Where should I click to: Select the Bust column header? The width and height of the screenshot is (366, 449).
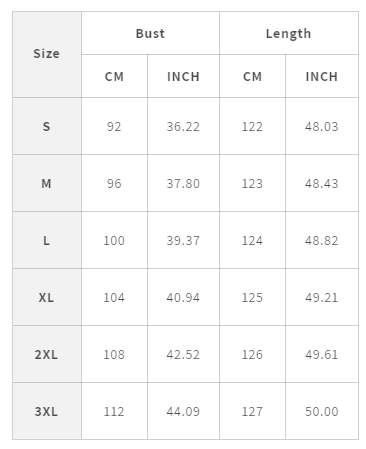(x=150, y=33)
